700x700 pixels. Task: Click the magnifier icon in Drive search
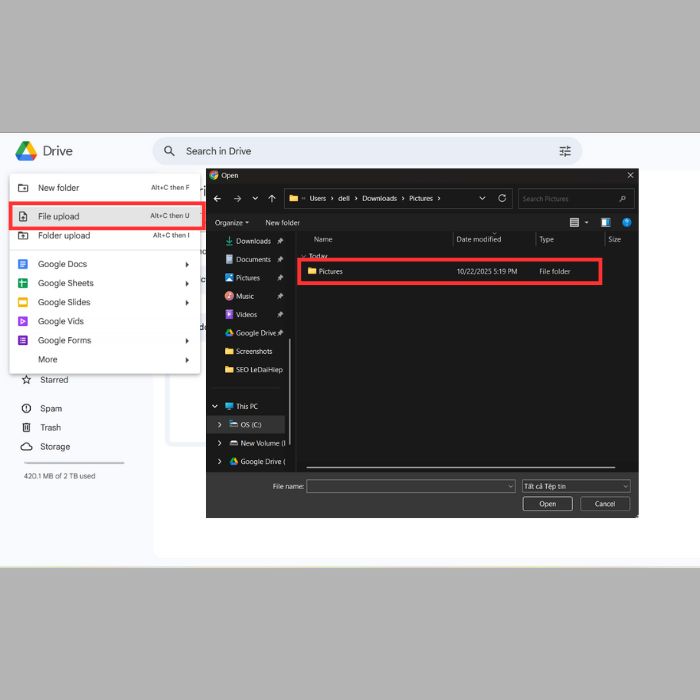tap(169, 151)
